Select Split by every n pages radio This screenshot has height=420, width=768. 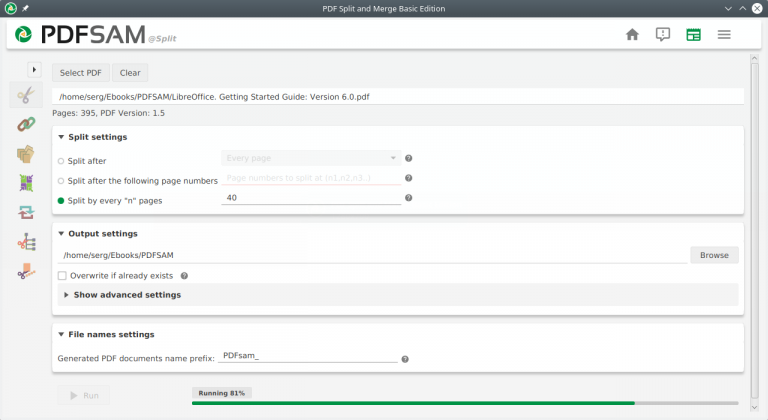pyautogui.click(x=61, y=200)
